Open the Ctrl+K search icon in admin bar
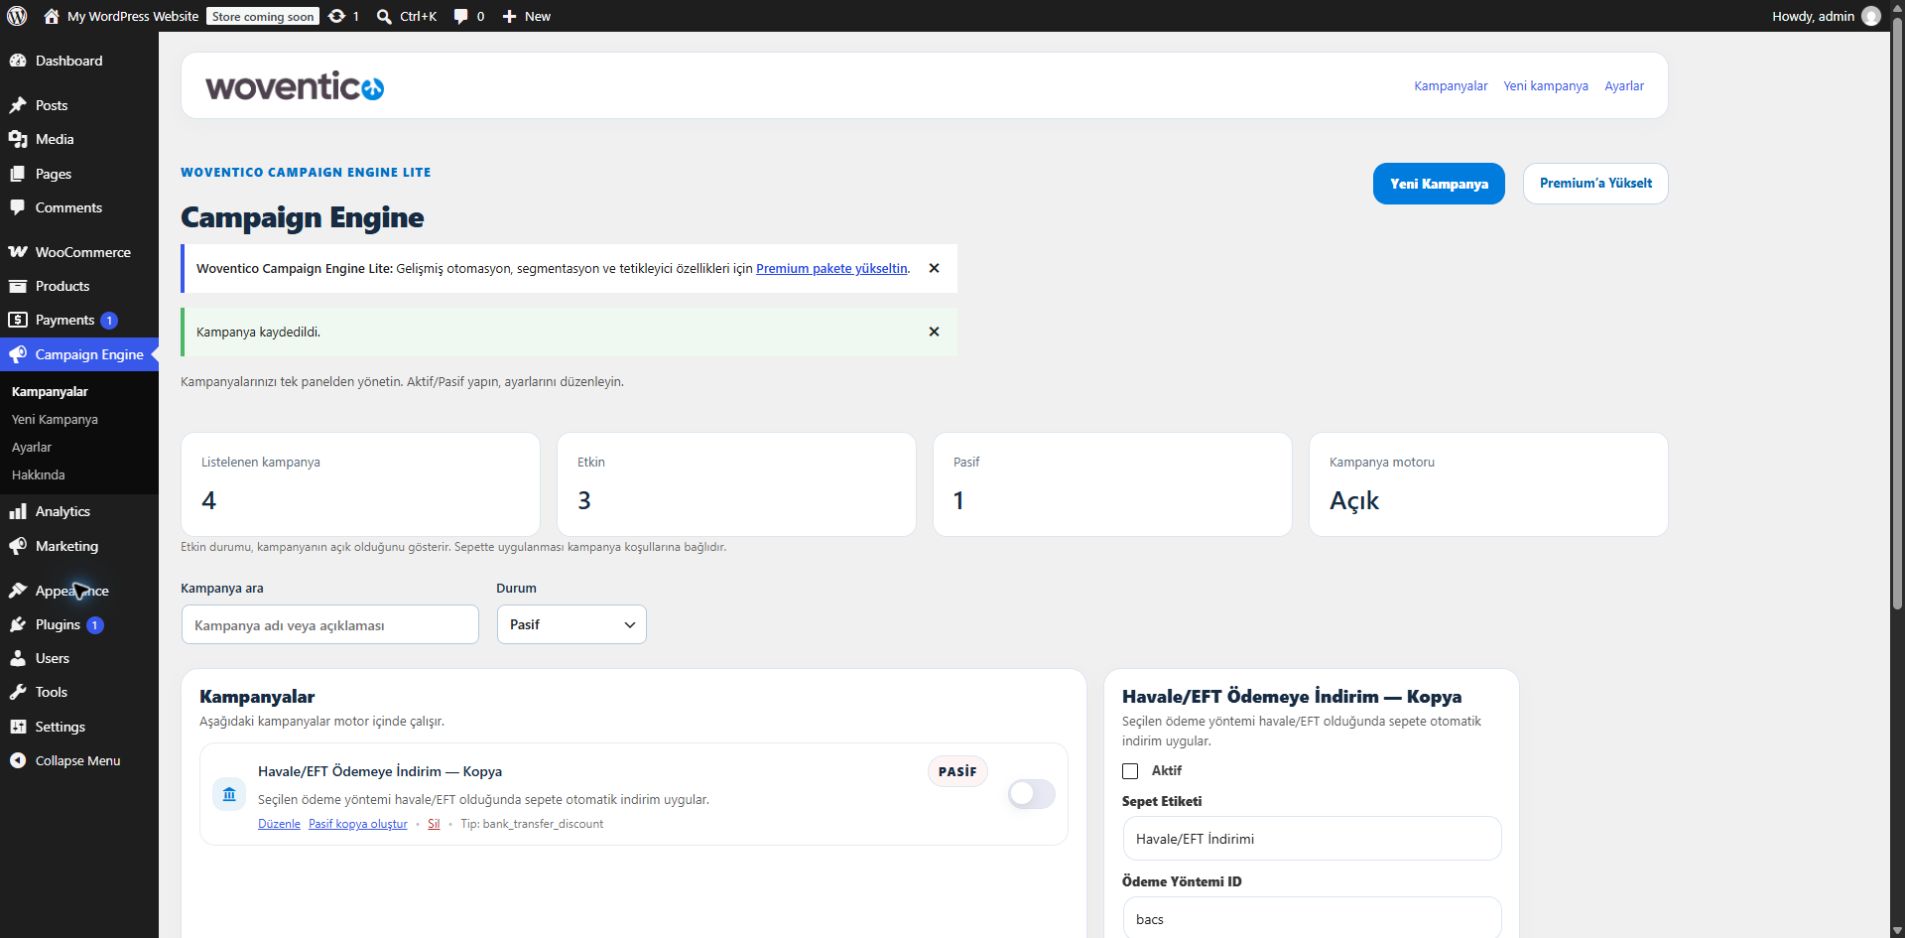1905x938 pixels. click(x=384, y=16)
